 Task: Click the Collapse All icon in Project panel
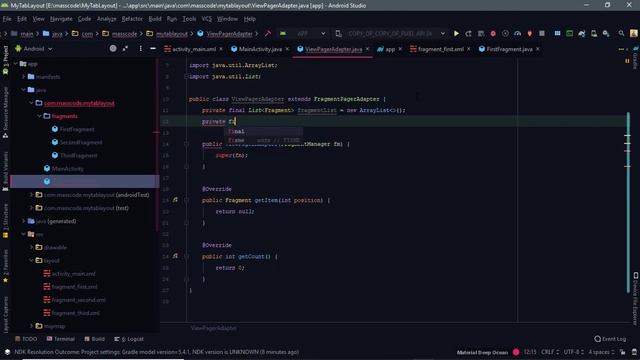tap(126, 49)
